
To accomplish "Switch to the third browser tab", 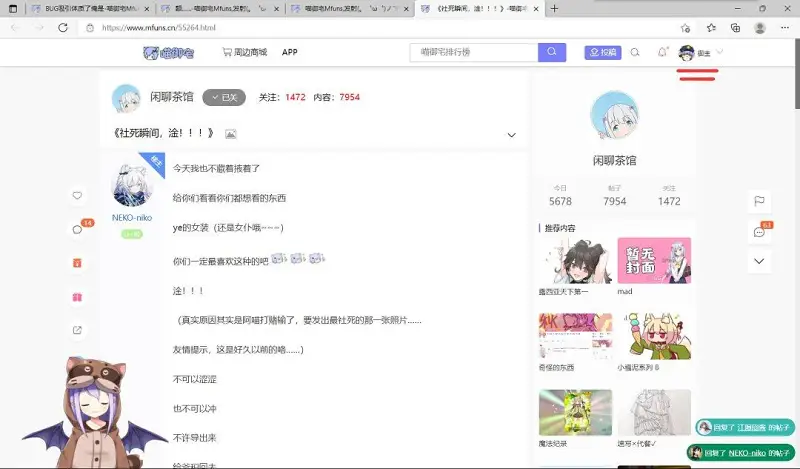I will [x=350, y=9].
